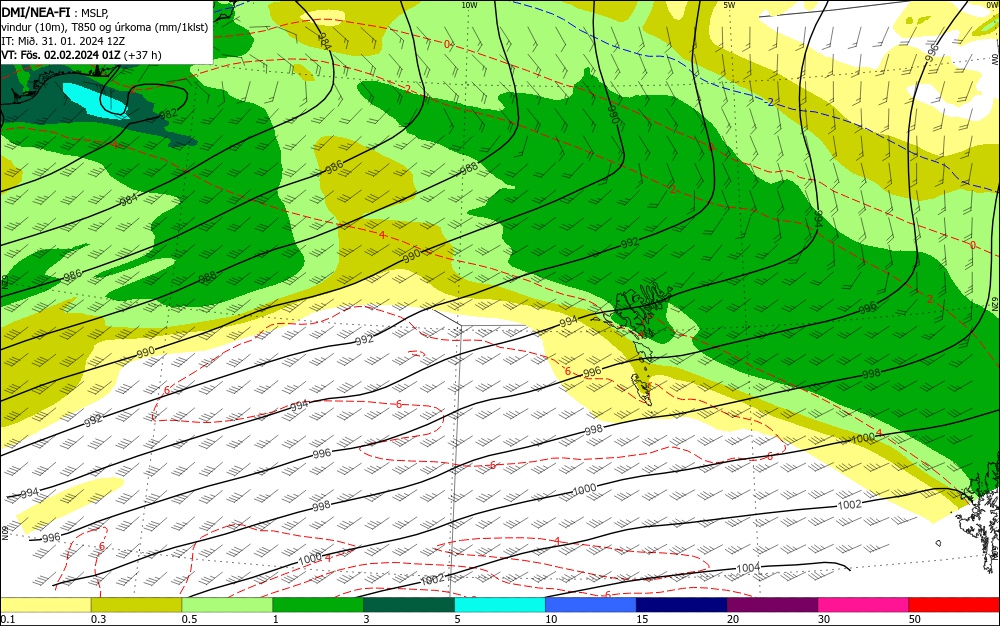Click the legend value "50"
The width and height of the screenshot is (1000, 626).
pos(915,619)
